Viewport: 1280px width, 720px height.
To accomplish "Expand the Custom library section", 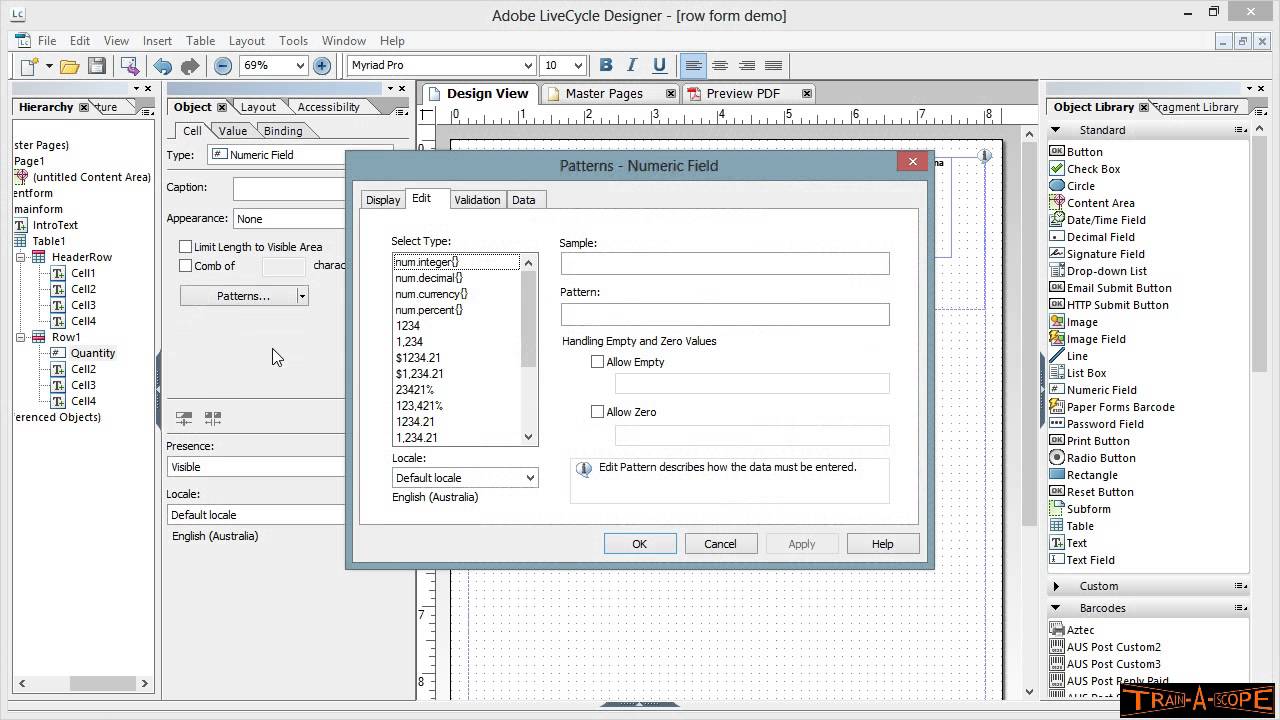I will pyautogui.click(x=1056, y=586).
